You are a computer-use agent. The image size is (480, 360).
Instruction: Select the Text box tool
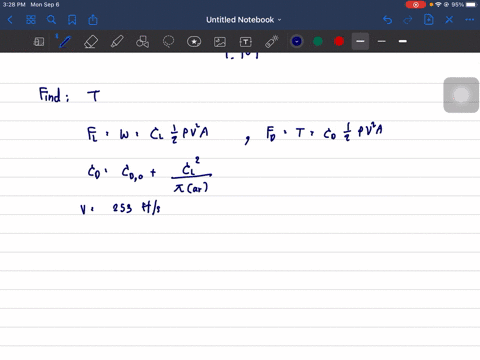coord(246,42)
